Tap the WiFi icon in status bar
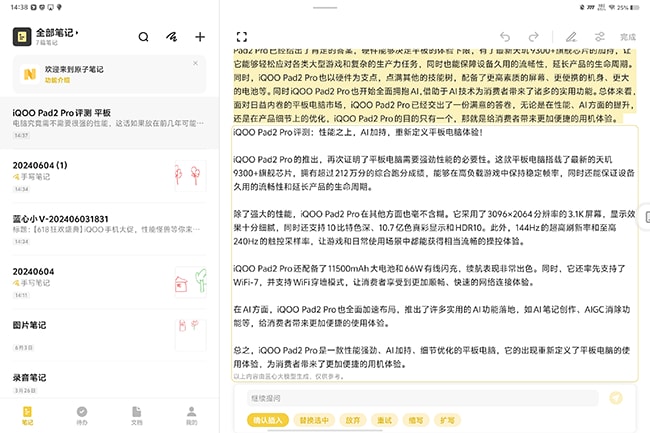The image size is (650, 433). (611, 7)
